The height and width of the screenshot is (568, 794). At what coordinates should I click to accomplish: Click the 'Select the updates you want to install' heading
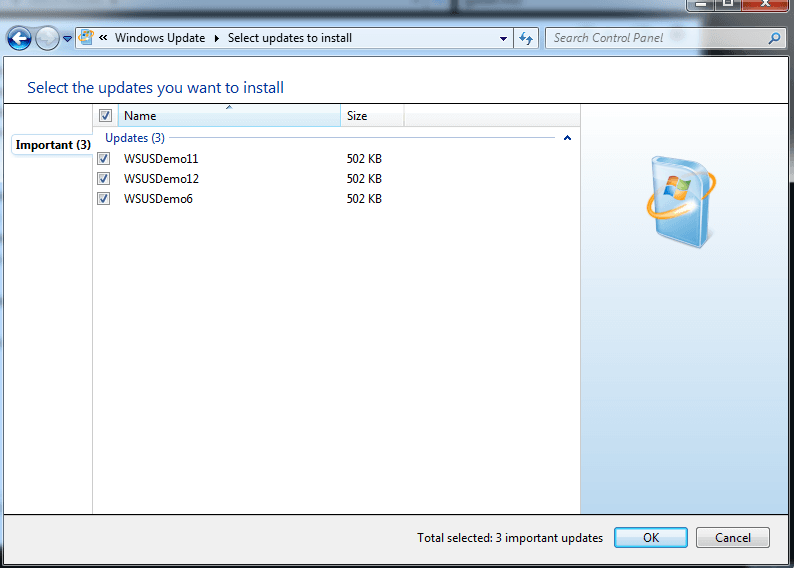coord(155,88)
